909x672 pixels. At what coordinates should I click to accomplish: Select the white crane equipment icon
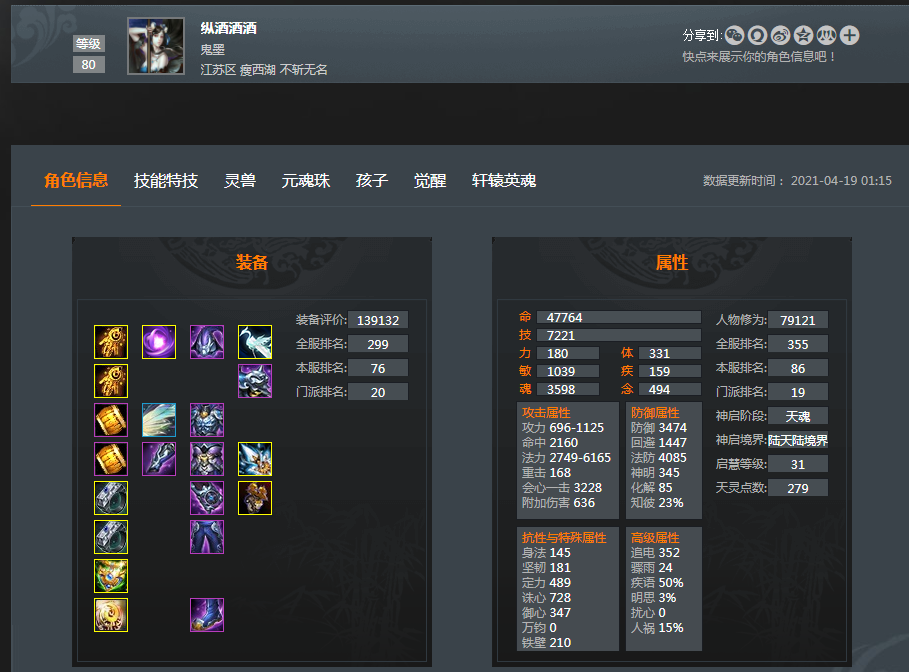click(x=255, y=342)
